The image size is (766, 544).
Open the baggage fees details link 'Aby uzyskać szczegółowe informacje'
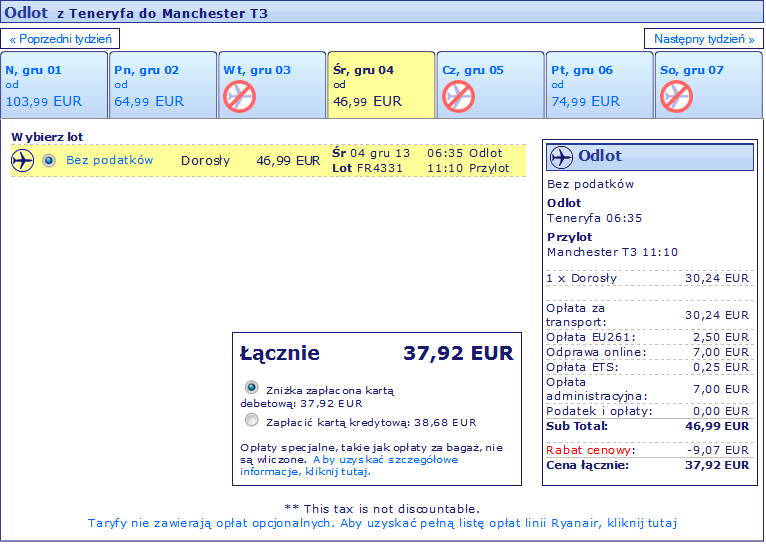point(349,465)
